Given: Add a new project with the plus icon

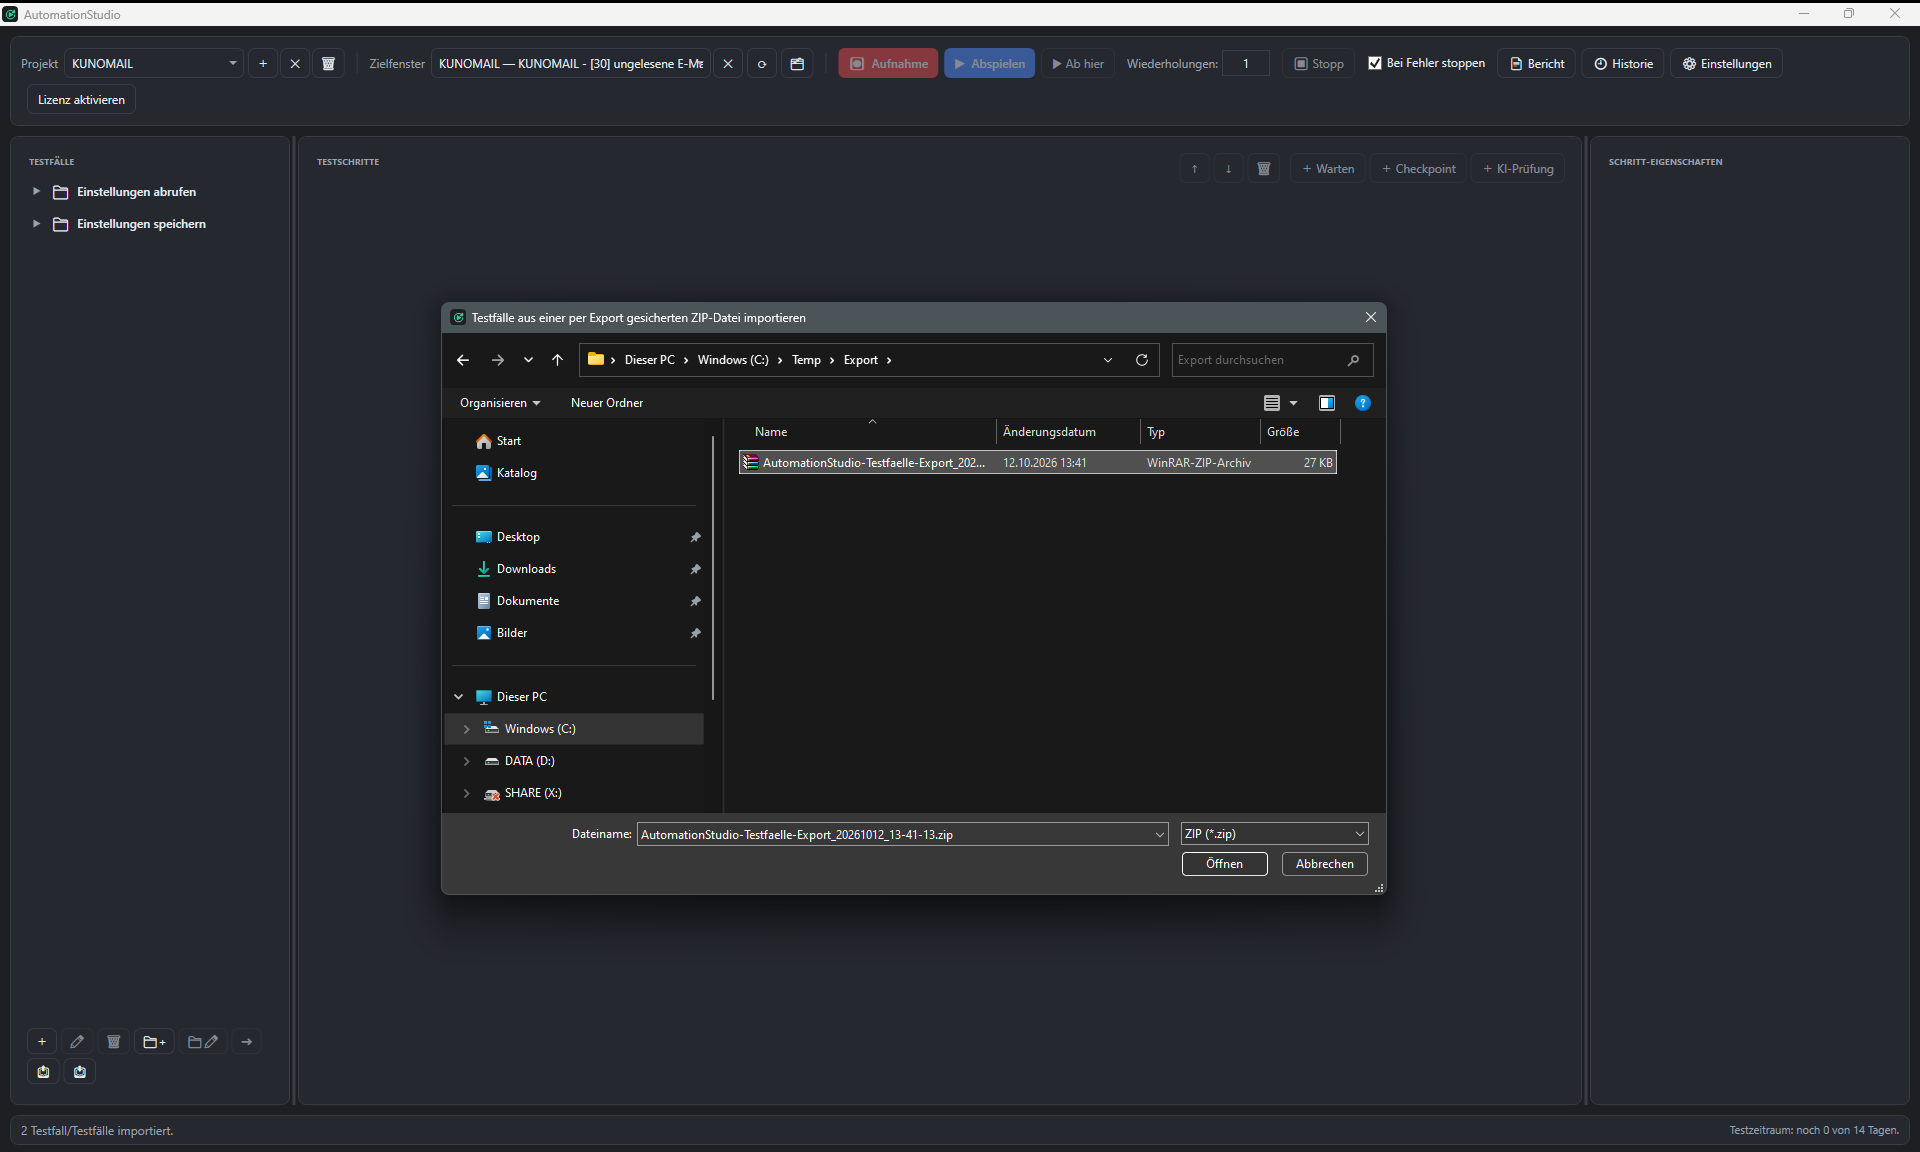Looking at the screenshot, I should tap(263, 63).
